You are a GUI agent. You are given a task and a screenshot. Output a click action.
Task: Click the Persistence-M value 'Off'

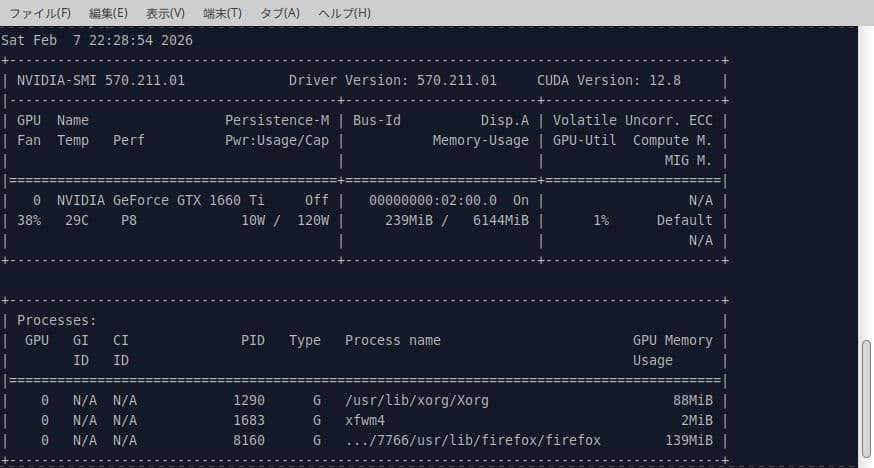pos(317,201)
